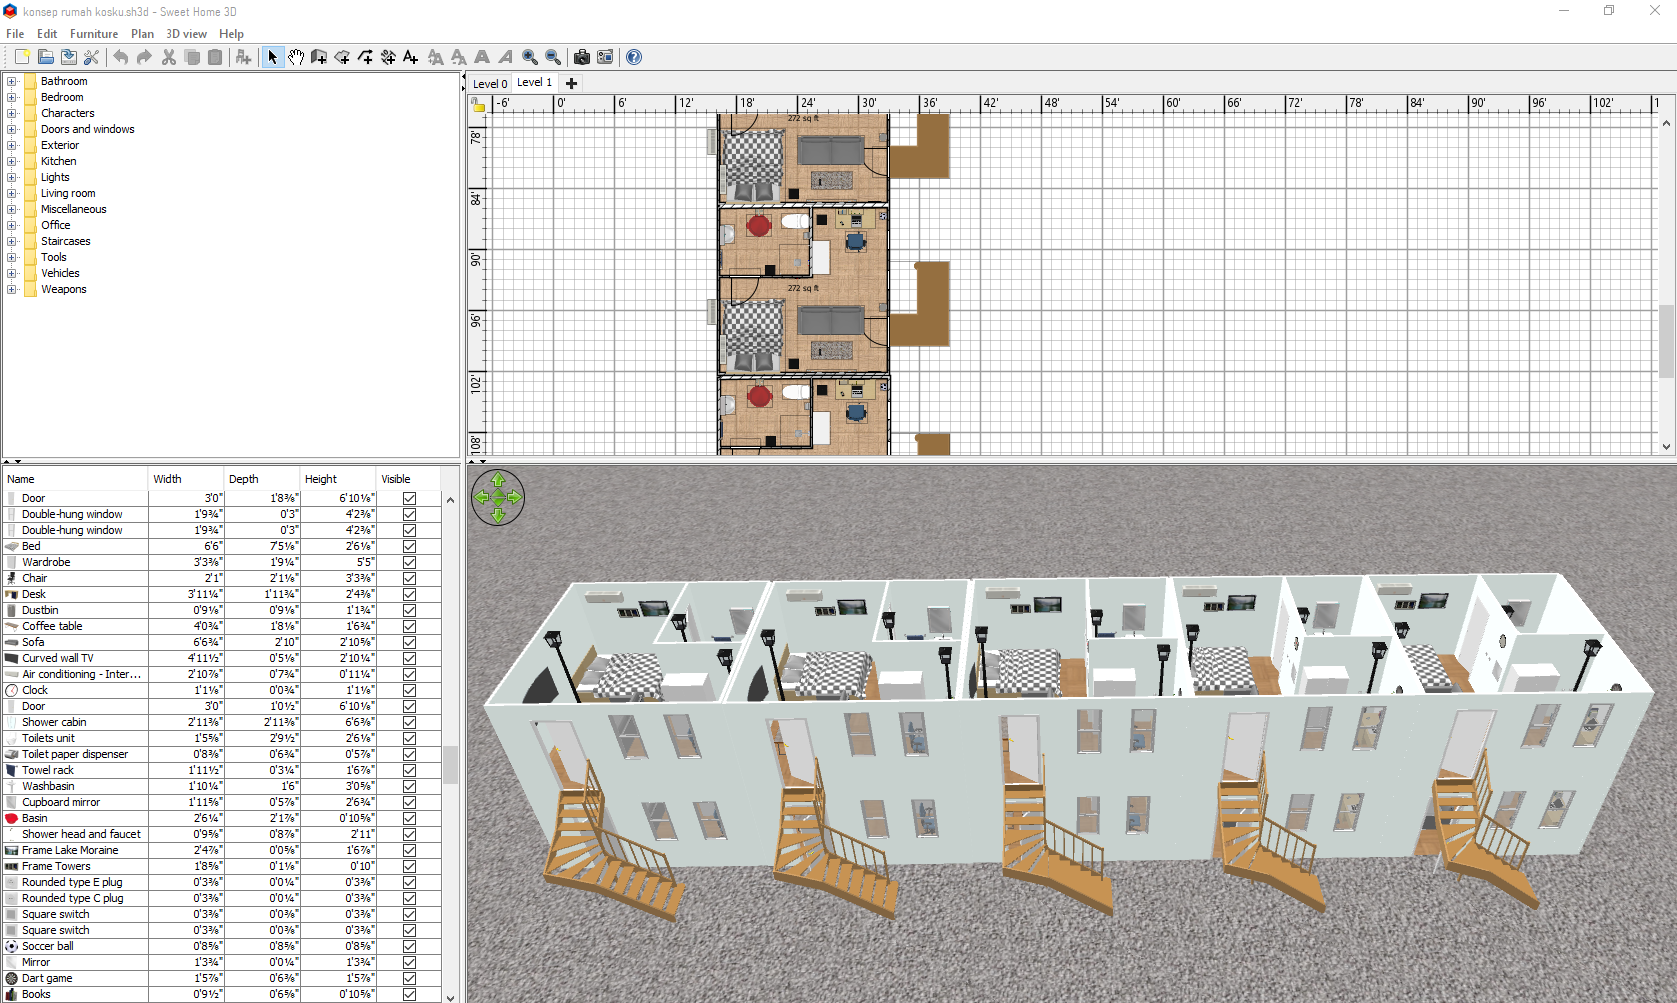Add a new level with plus tab
The height and width of the screenshot is (1003, 1677).
(571, 84)
